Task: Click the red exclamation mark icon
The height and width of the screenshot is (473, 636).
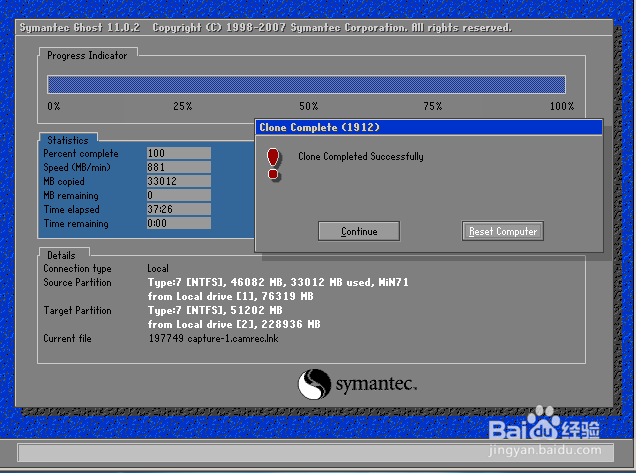Action: [x=273, y=164]
